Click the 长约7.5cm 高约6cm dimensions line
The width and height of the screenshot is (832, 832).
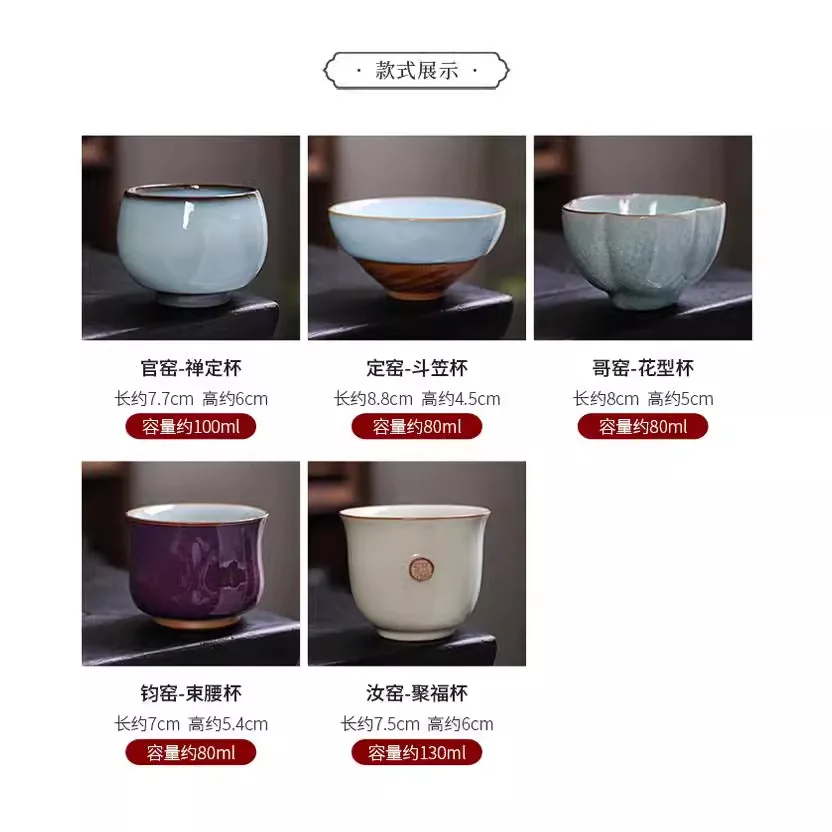click(x=417, y=724)
